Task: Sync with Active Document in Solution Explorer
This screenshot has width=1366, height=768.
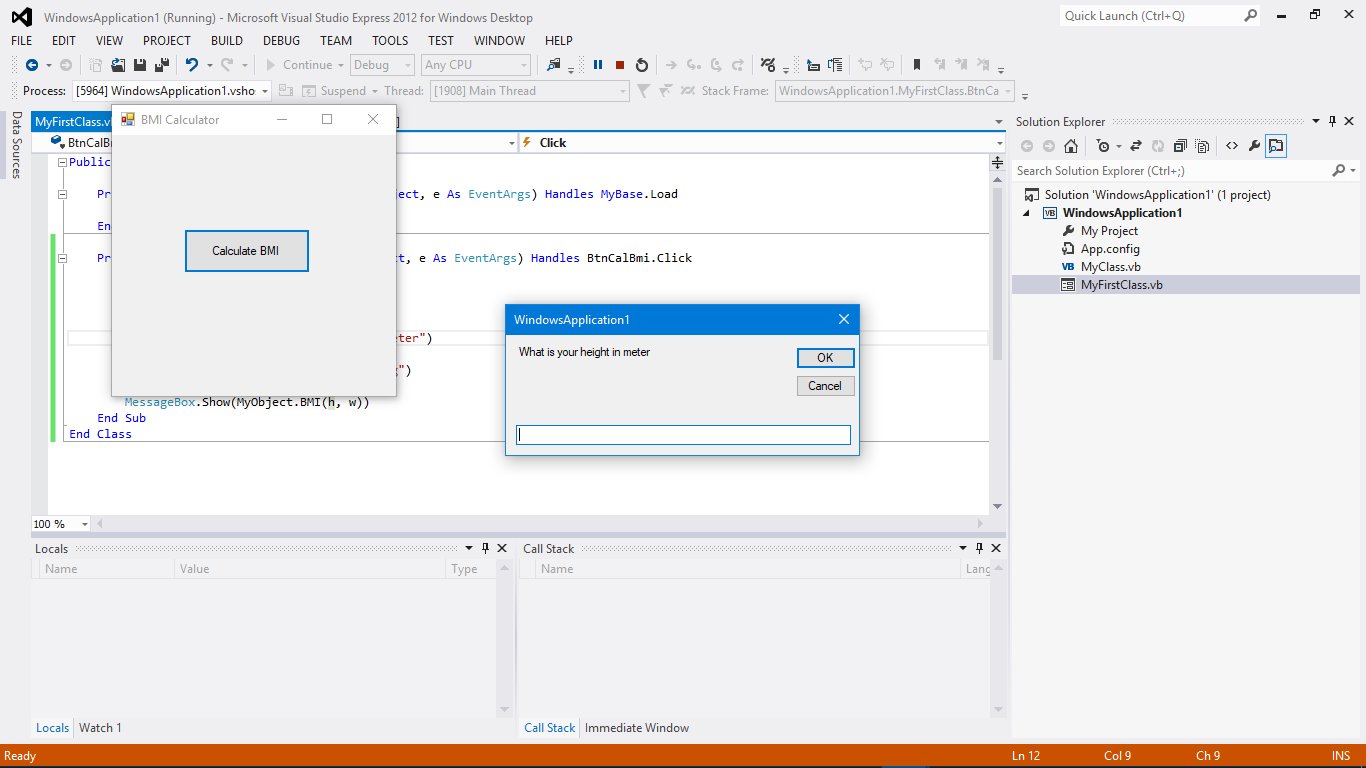Action: 1136,146
